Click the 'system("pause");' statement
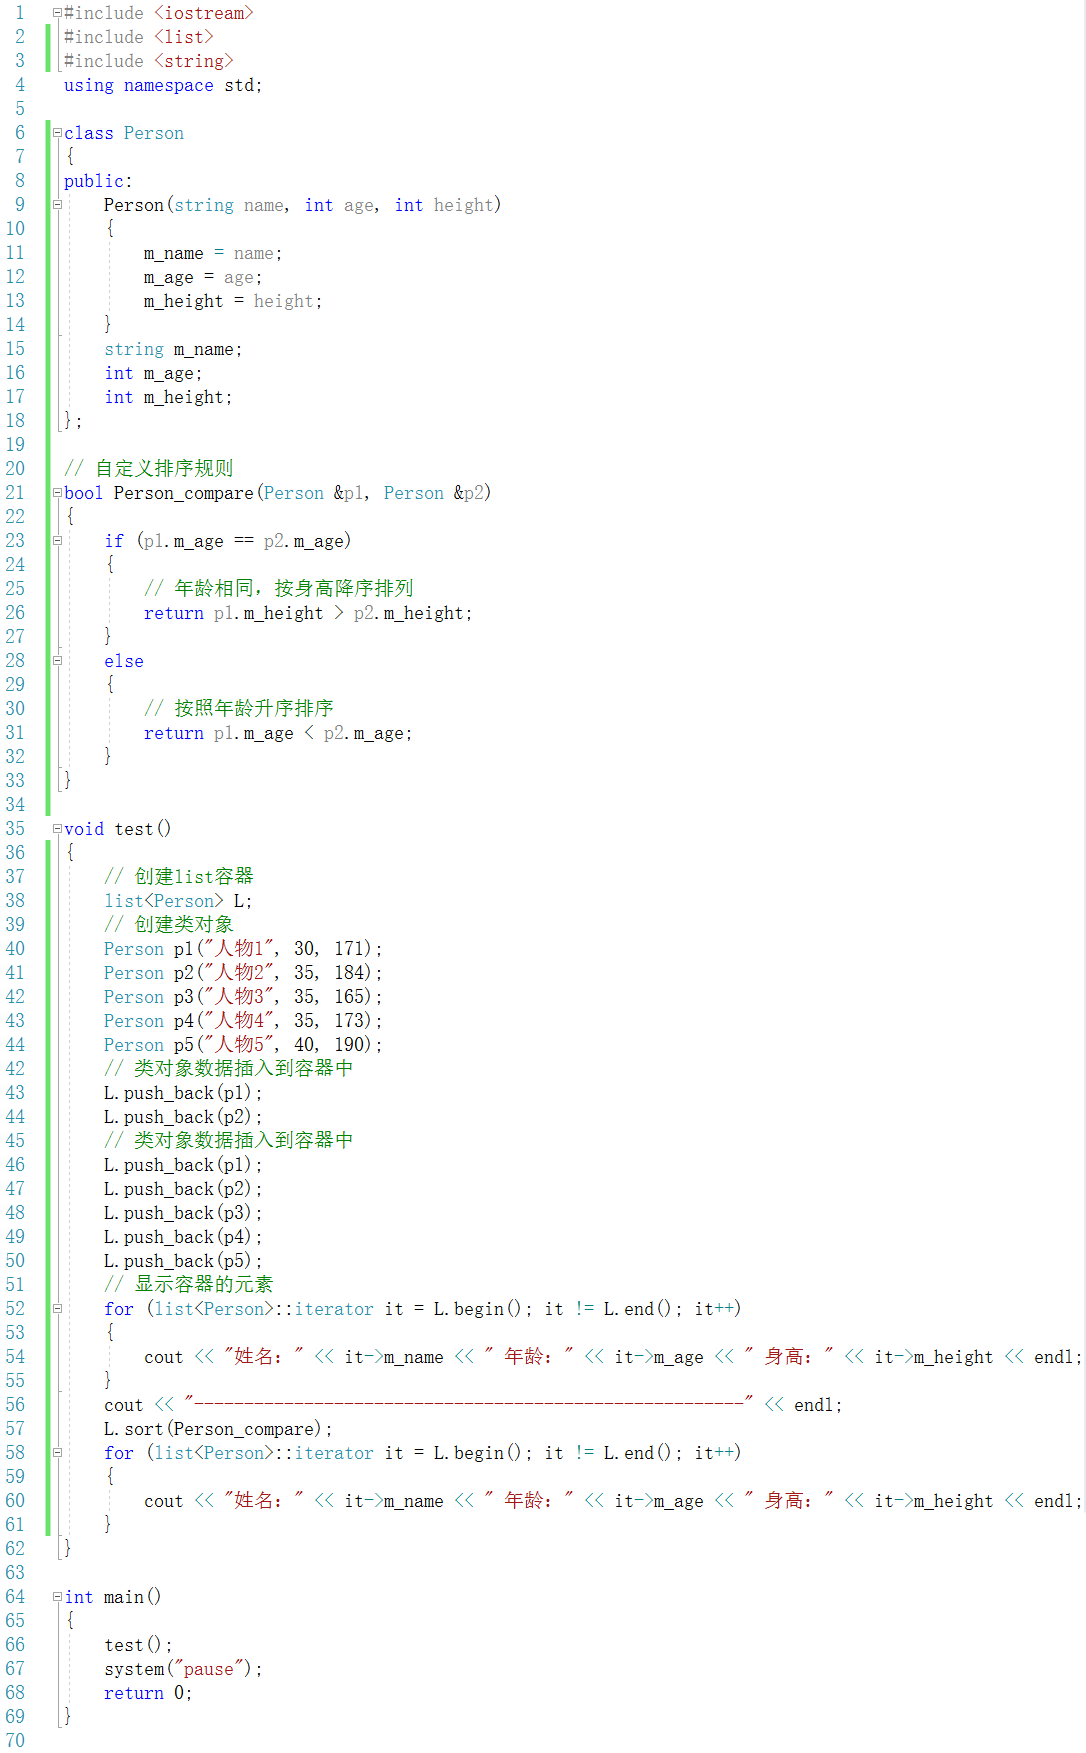Screen dimensions: 1086x1753 [183, 1669]
